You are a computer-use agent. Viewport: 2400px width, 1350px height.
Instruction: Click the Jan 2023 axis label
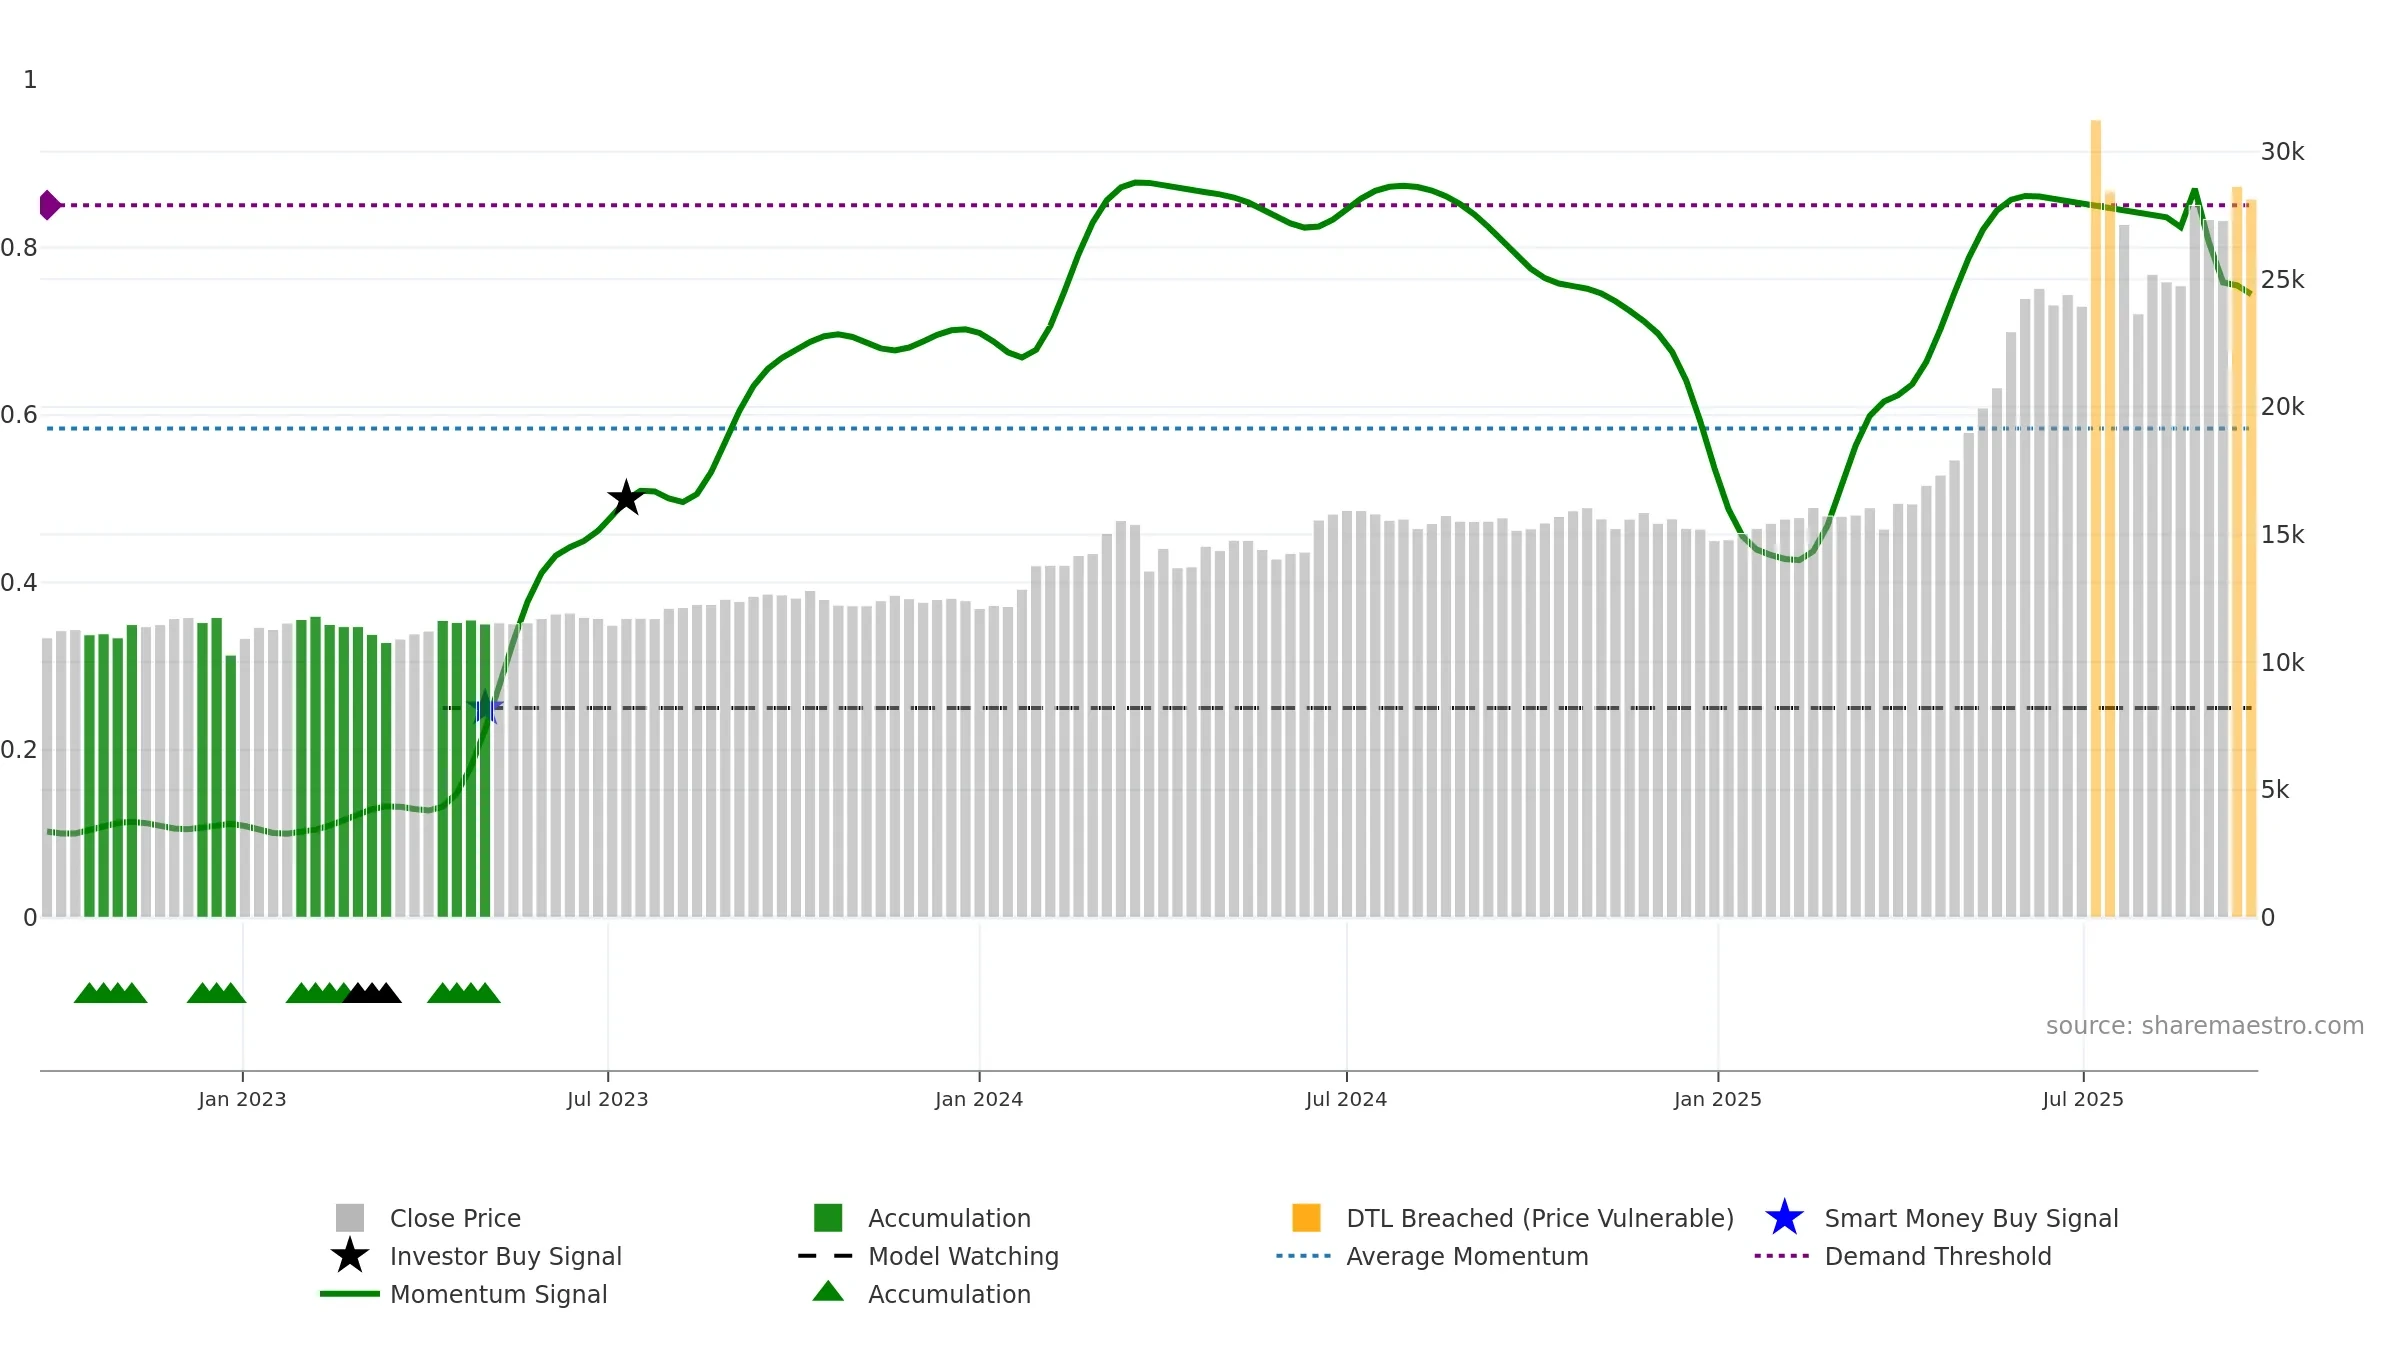(x=242, y=1099)
